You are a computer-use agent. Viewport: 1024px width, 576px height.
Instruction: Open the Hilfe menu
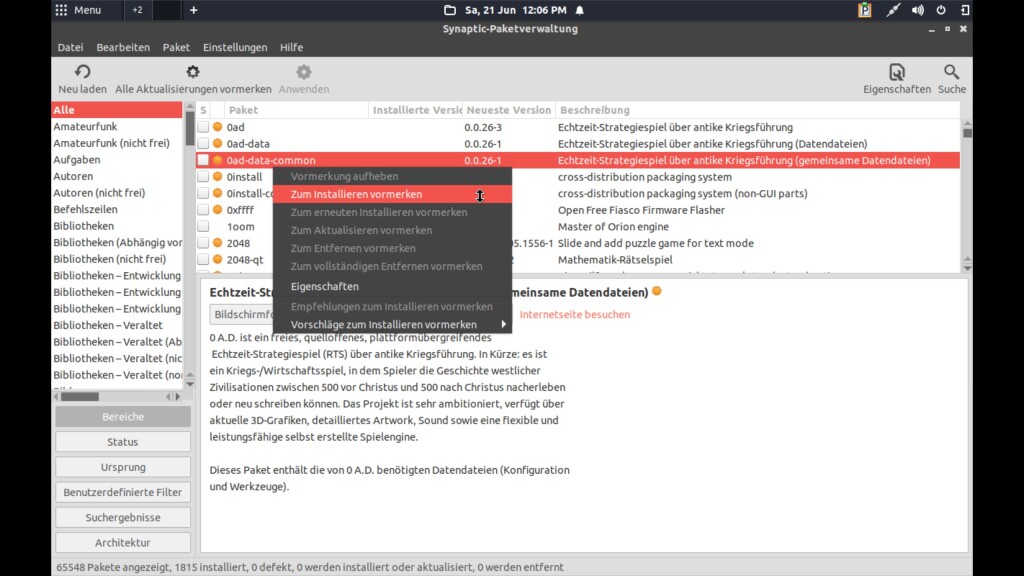pos(291,47)
